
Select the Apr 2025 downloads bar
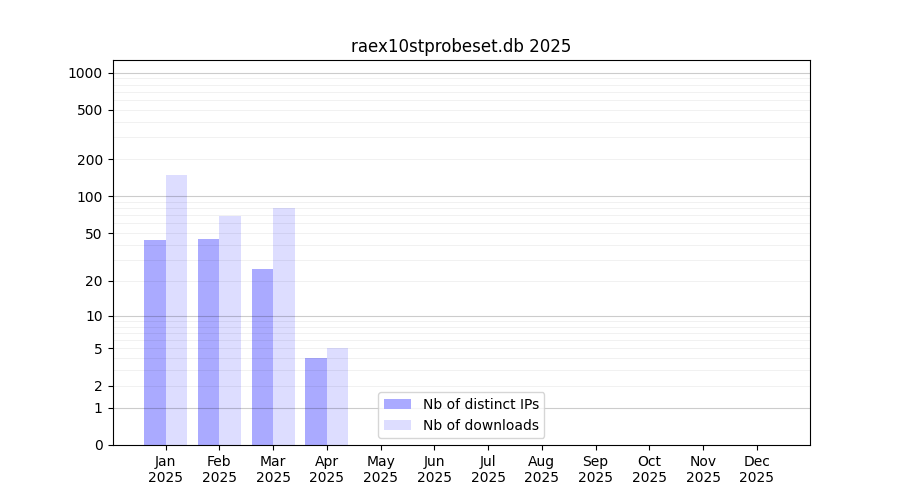point(338,396)
